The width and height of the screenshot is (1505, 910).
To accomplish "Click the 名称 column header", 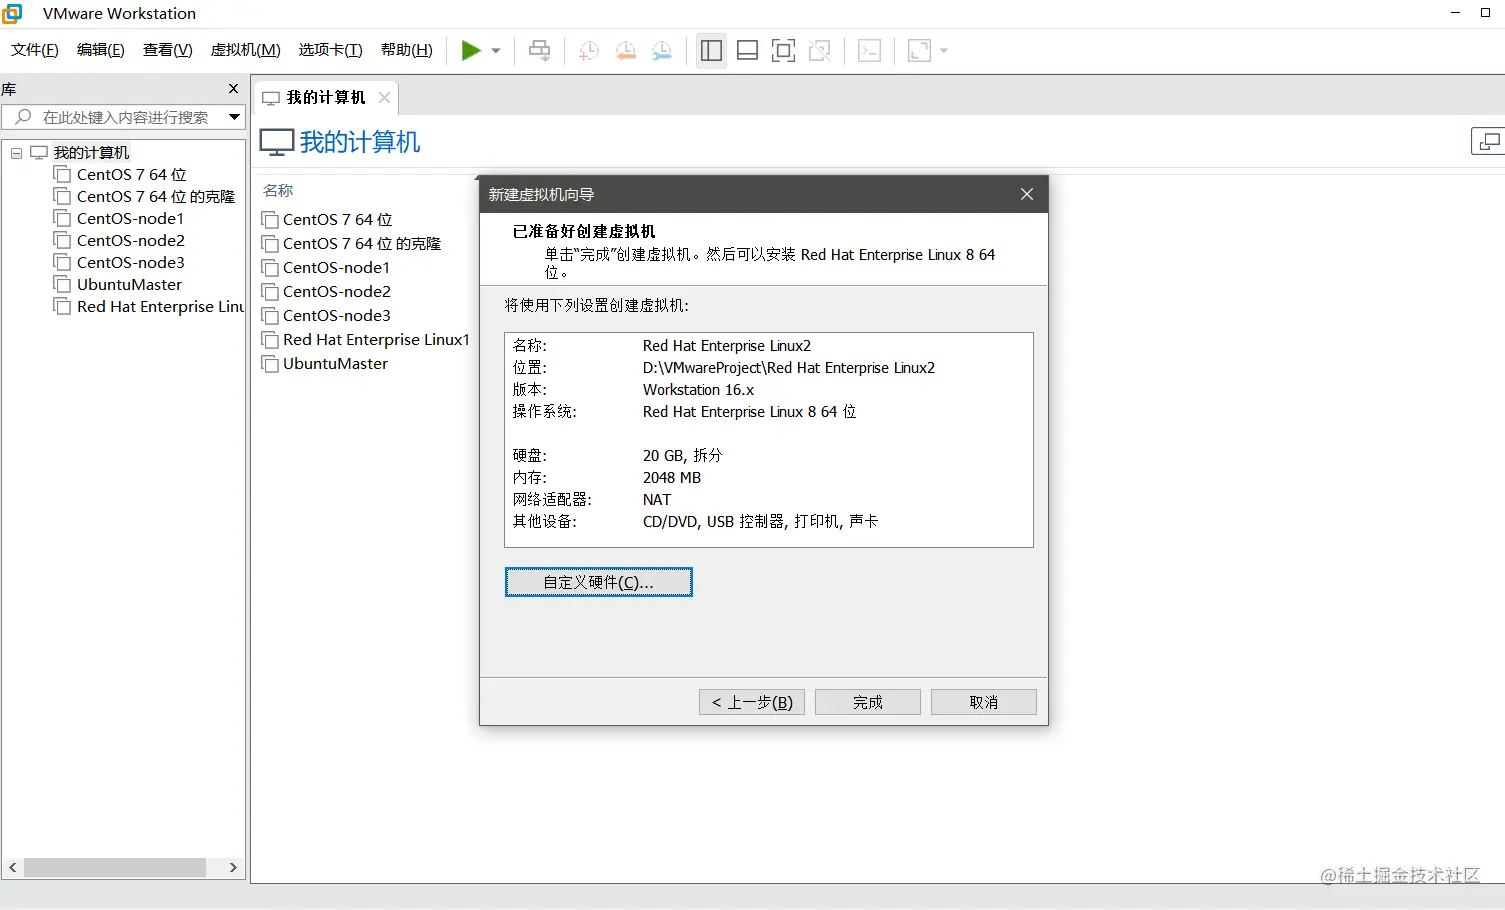I will 278,190.
